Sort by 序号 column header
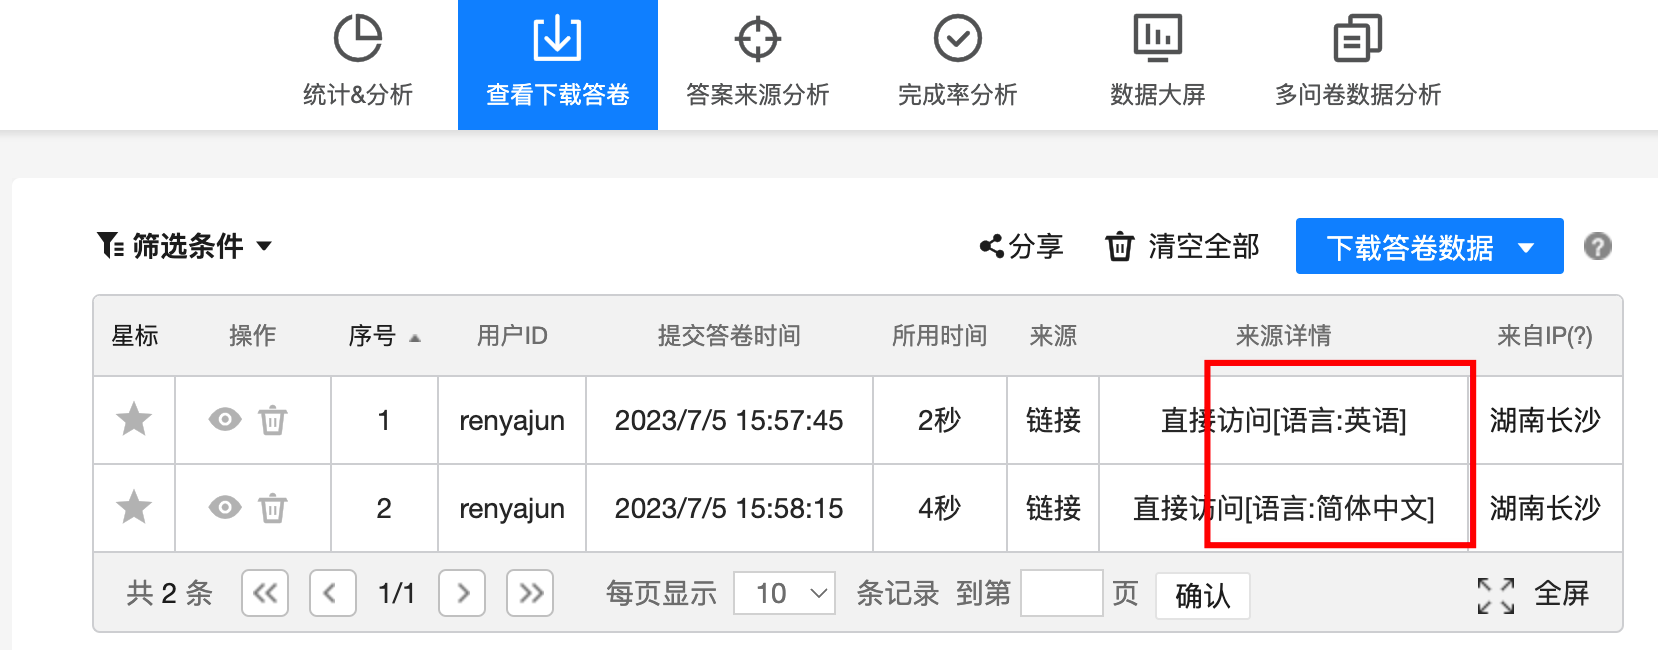1658x650 pixels. 384,336
